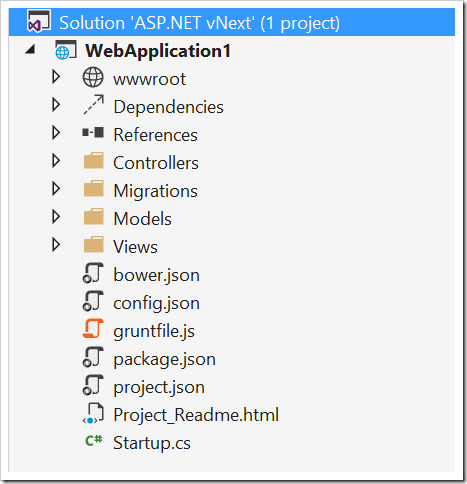The width and height of the screenshot is (467, 484).
Task: Click the wwwroot globe icon
Action: point(93,77)
